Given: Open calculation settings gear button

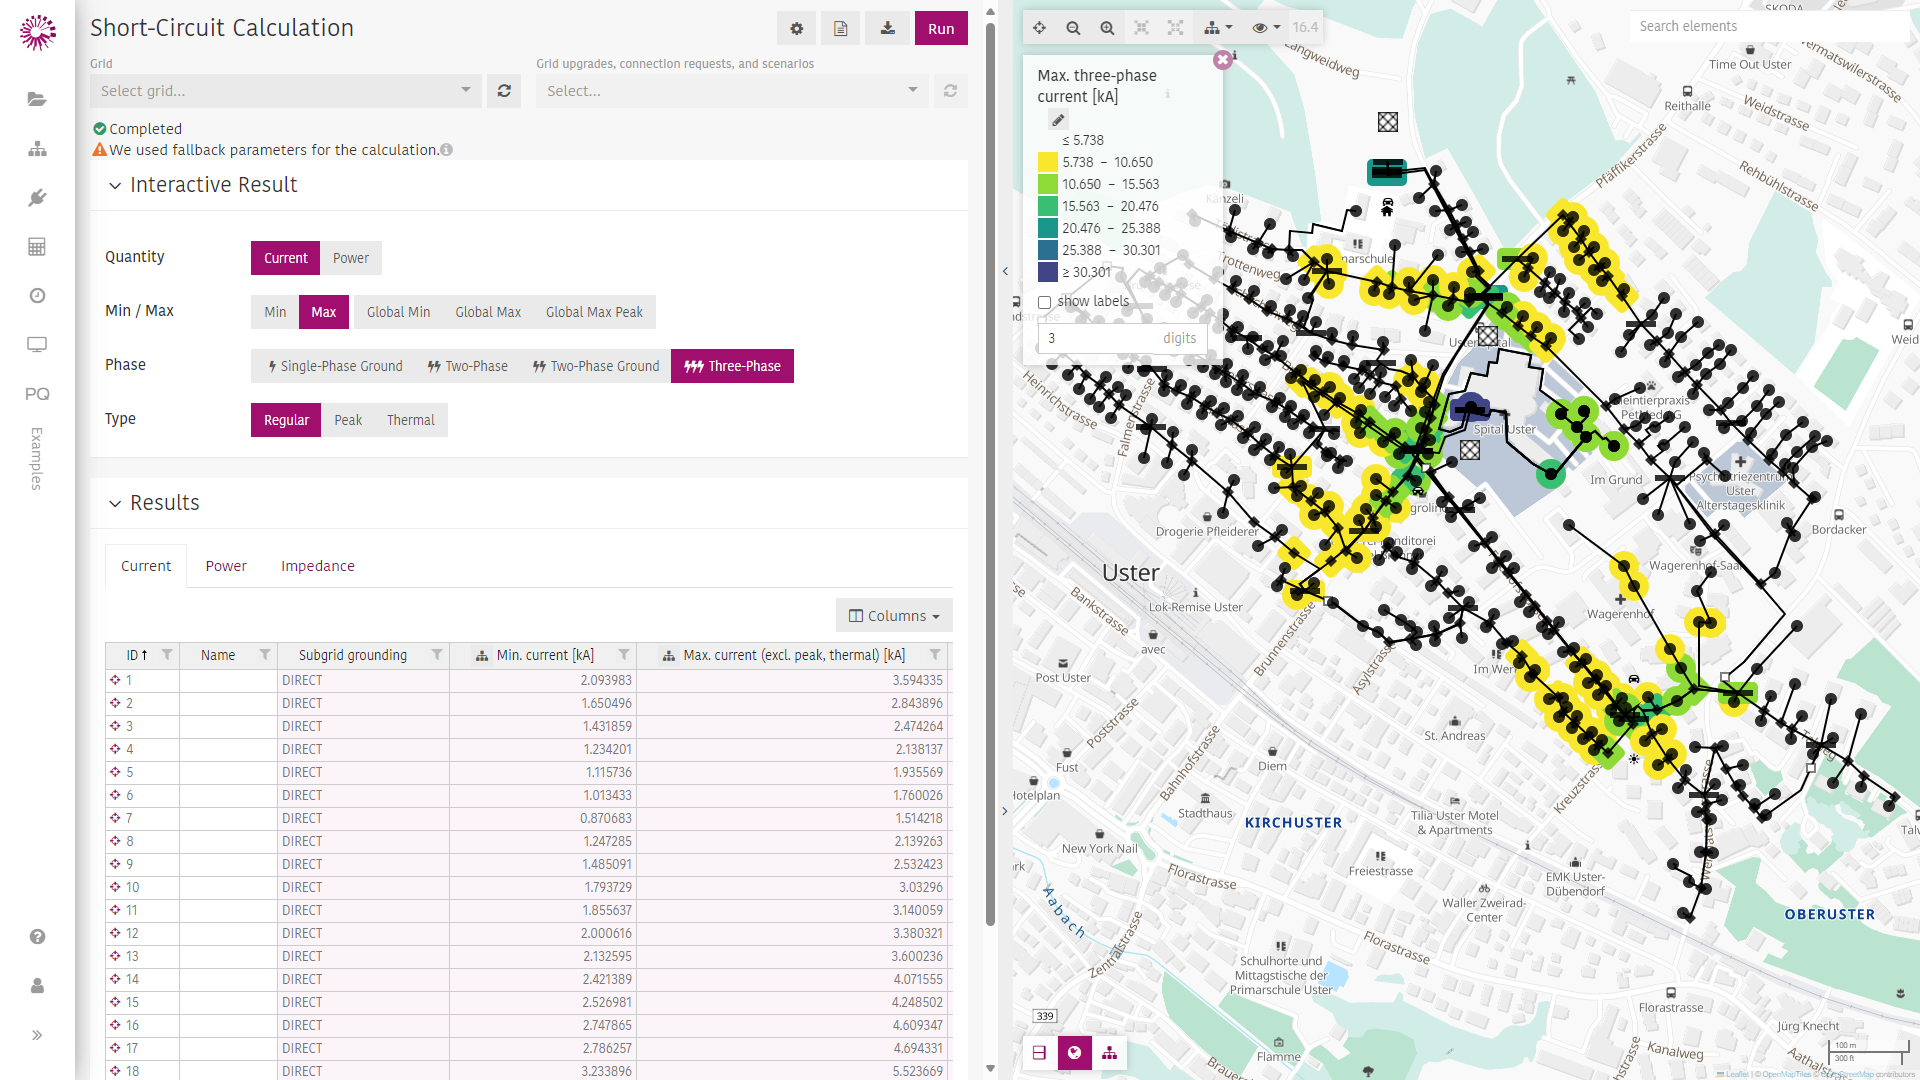Looking at the screenshot, I should (x=796, y=29).
